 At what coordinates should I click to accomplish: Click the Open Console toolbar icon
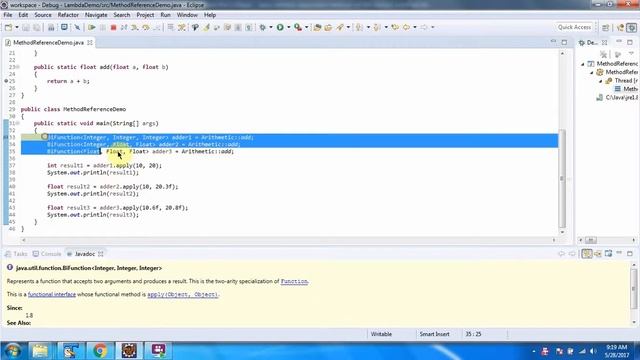[x=64, y=27]
